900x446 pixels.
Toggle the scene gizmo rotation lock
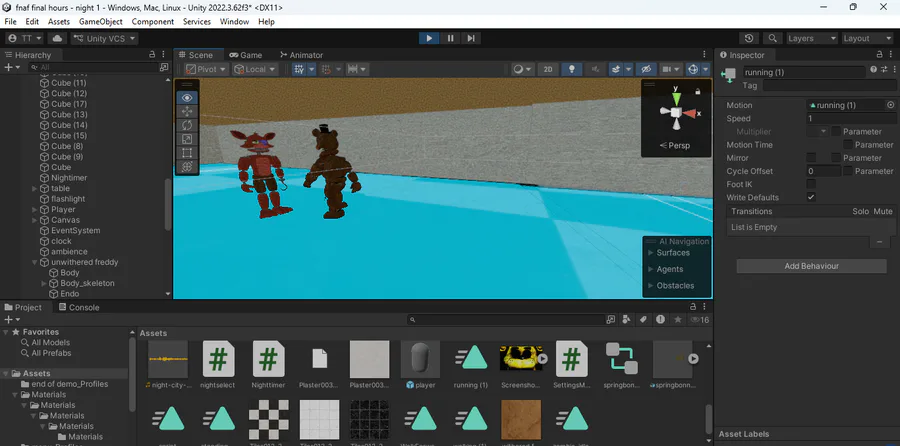698,91
